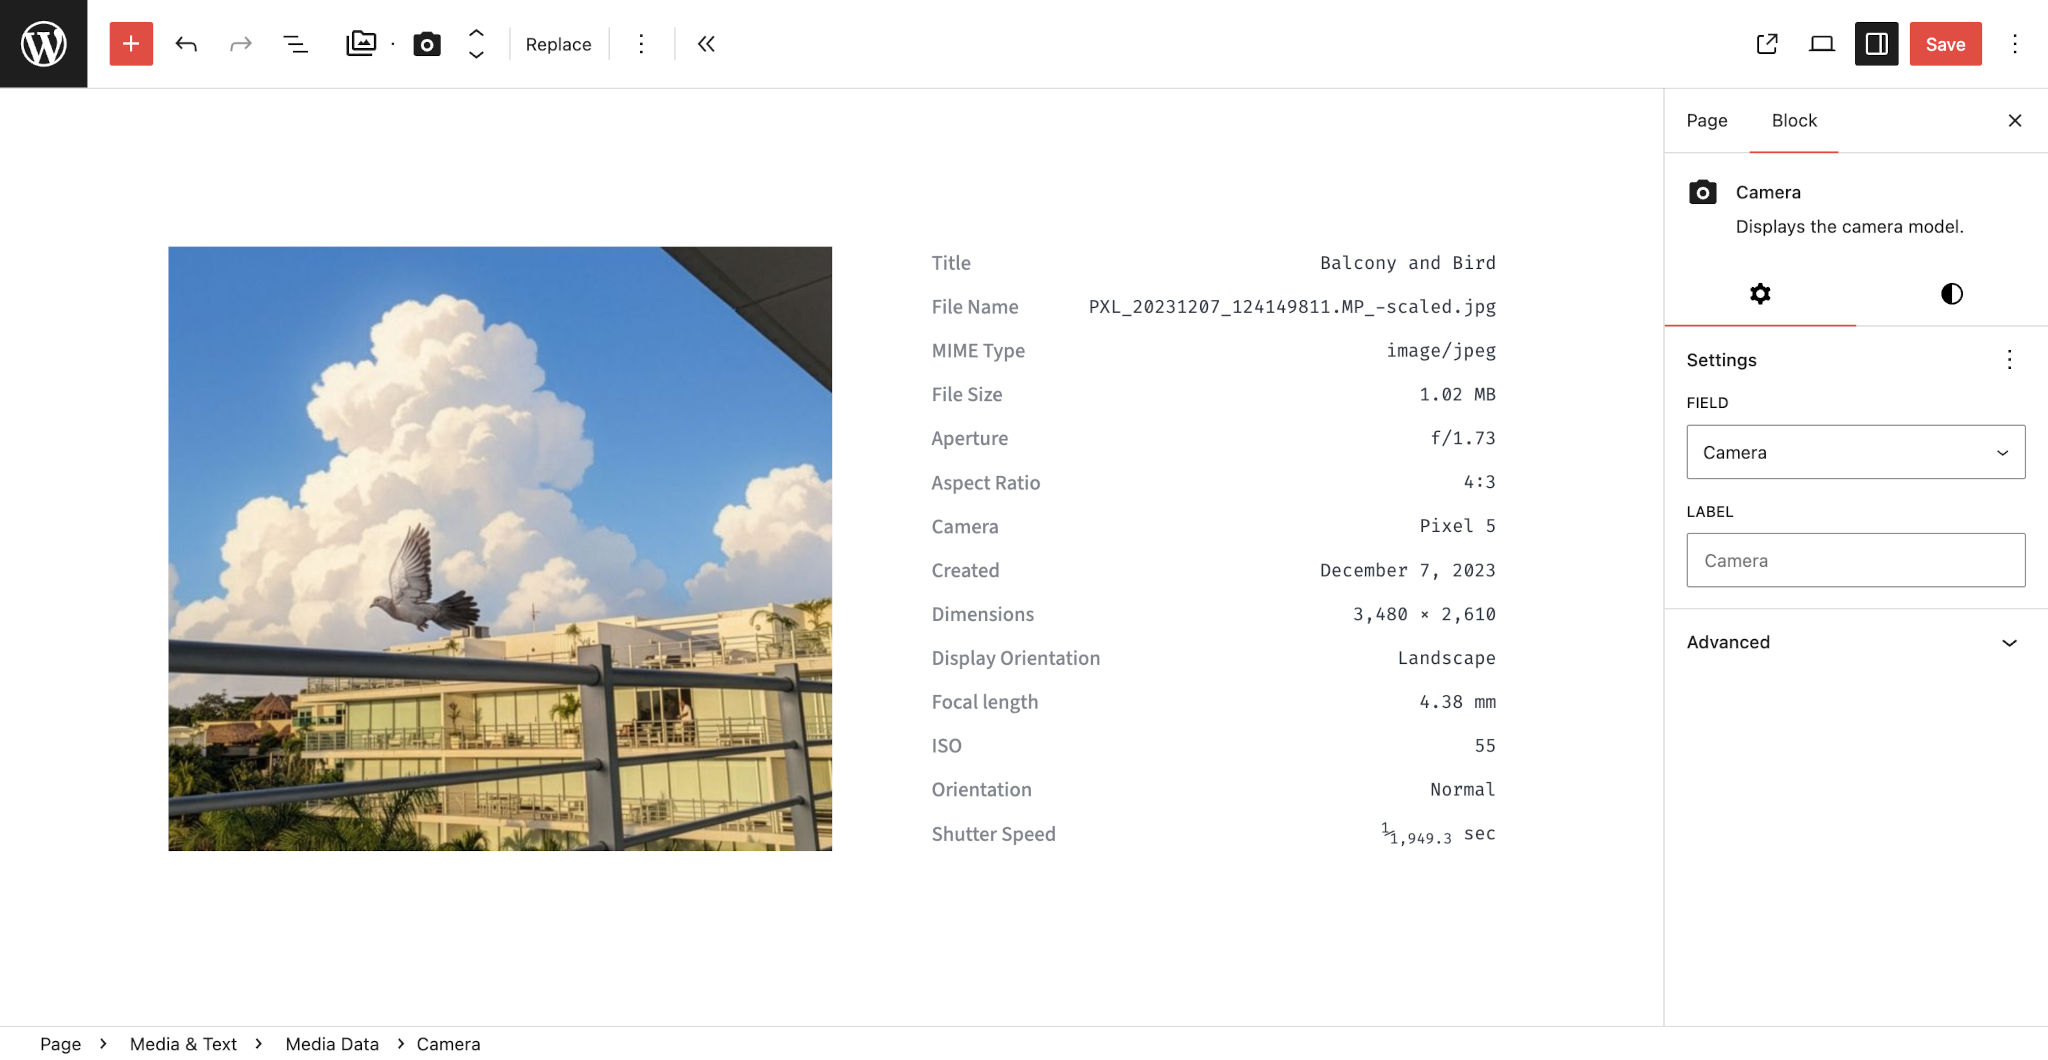Save the page
The image size is (2048, 1060).
[x=1945, y=44]
